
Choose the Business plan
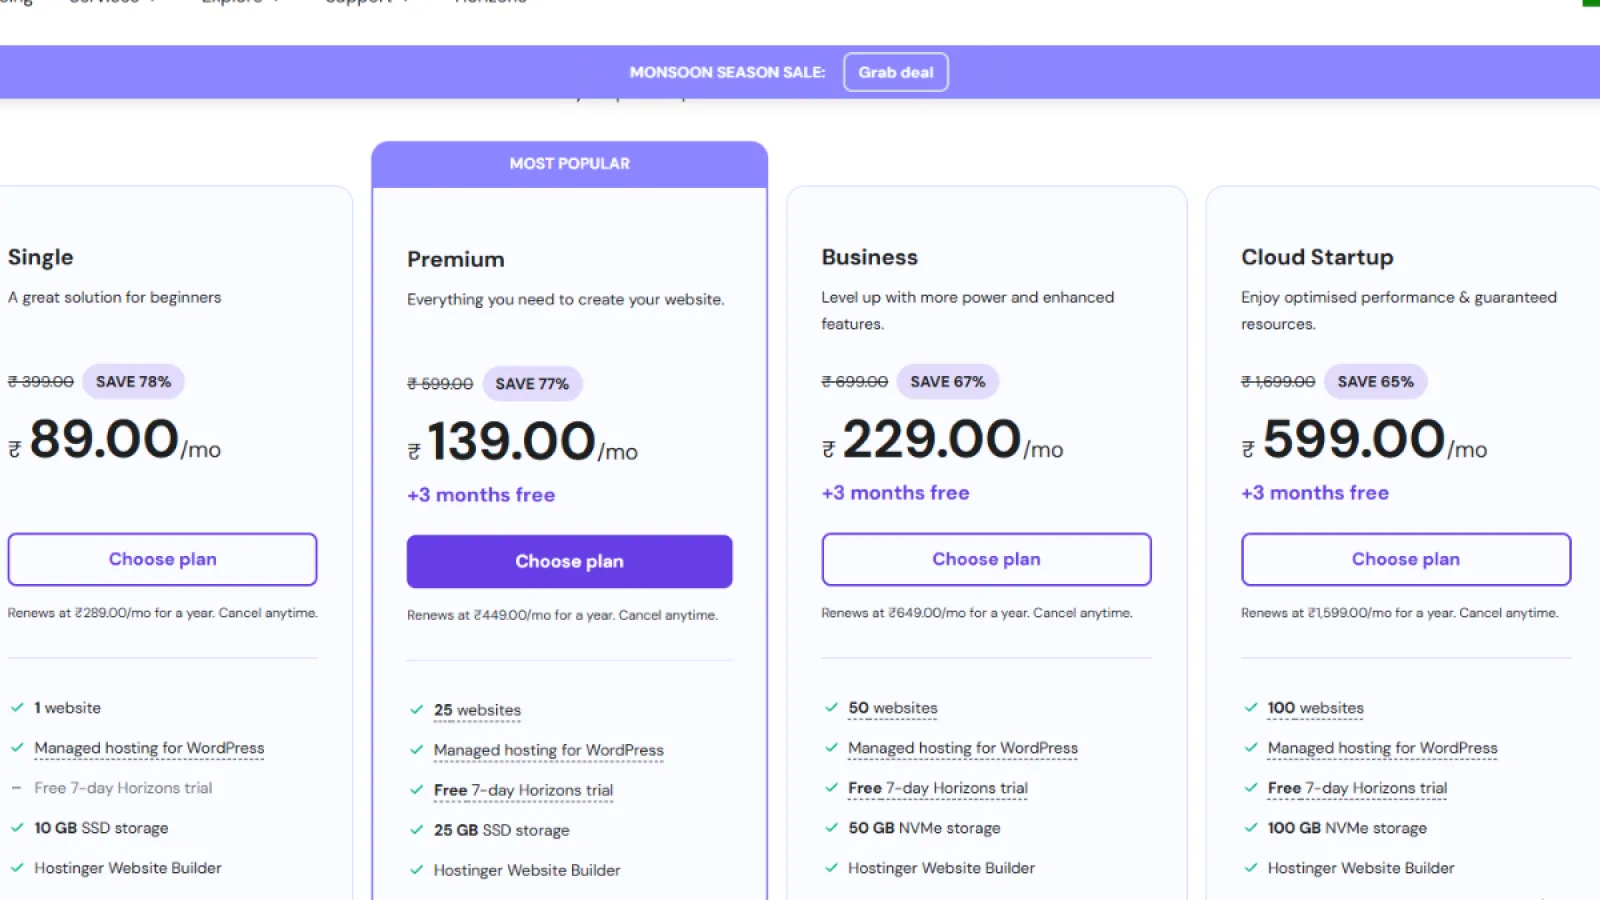(986, 559)
